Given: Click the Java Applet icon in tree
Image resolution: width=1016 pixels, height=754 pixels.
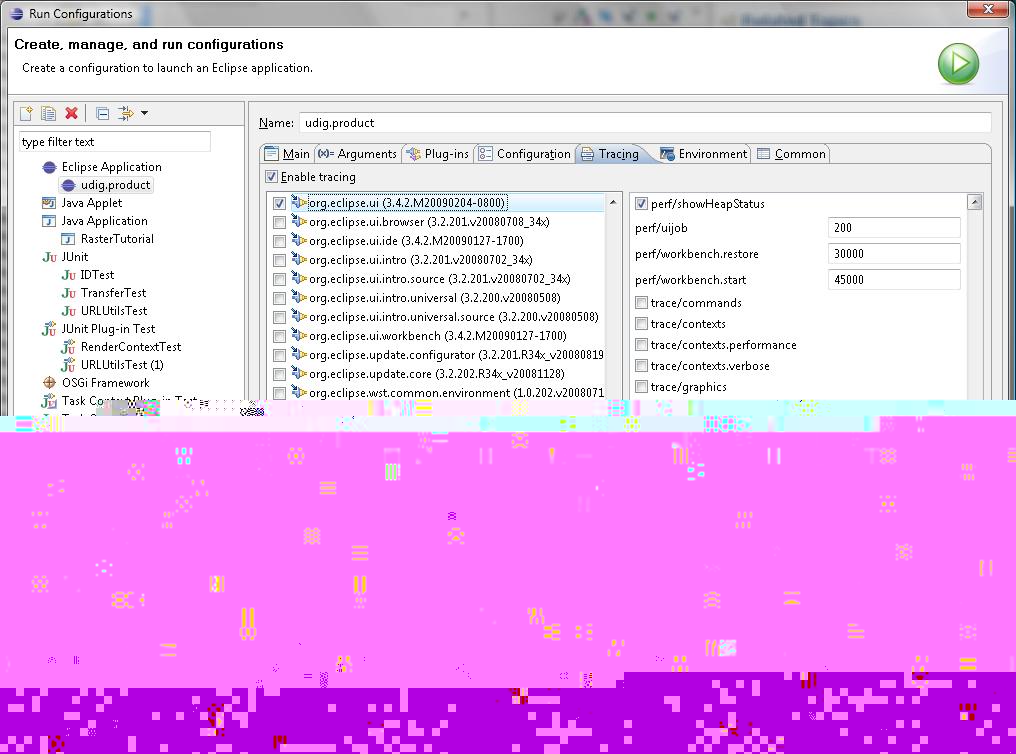Looking at the screenshot, I should 49,203.
